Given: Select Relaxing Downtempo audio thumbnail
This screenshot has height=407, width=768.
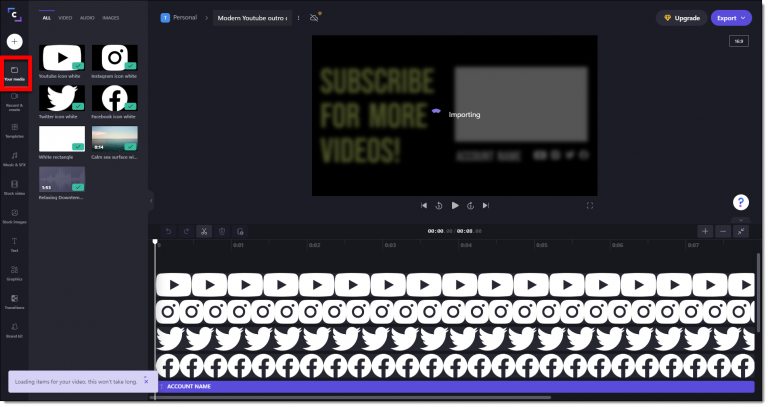Looking at the screenshot, I should click(62, 179).
